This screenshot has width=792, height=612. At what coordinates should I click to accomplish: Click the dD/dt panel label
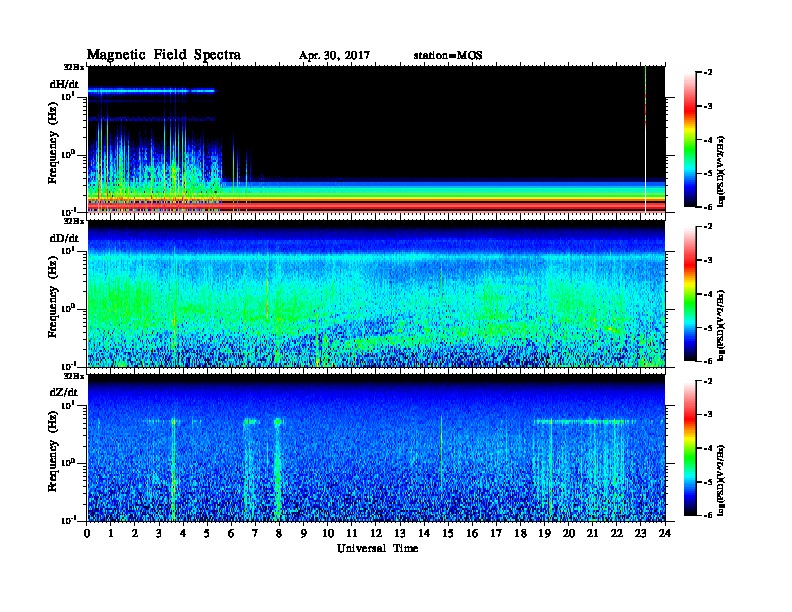pyautogui.click(x=64, y=238)
